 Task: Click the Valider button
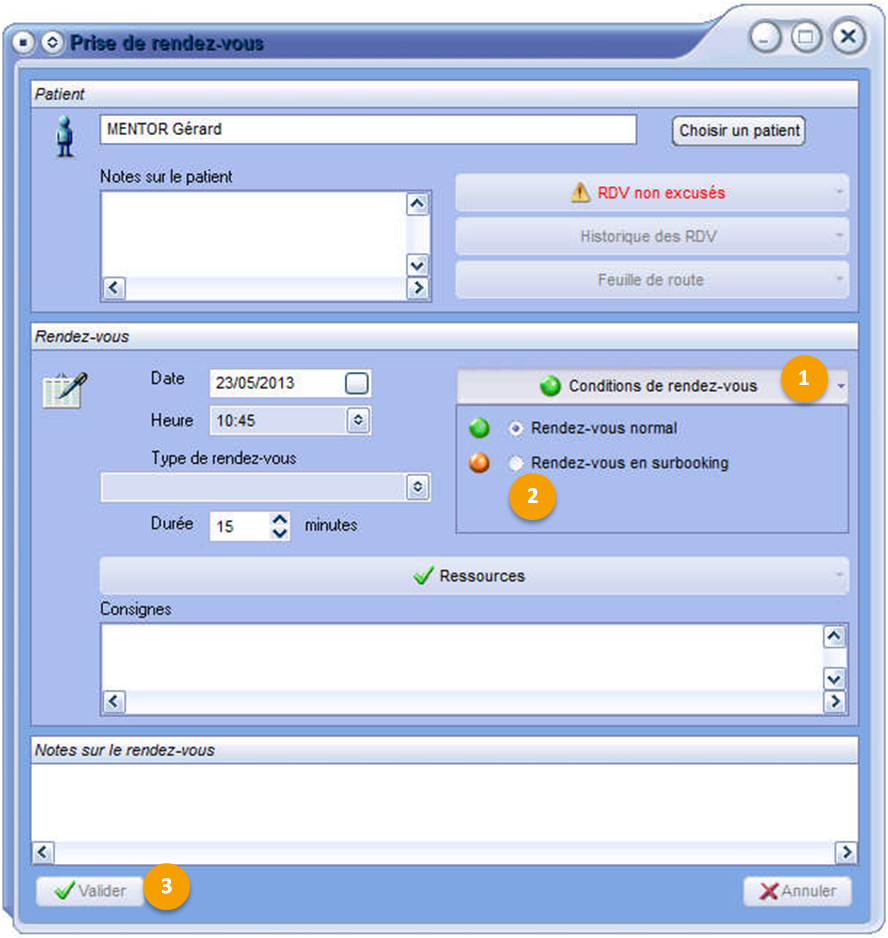pos(90,891)
